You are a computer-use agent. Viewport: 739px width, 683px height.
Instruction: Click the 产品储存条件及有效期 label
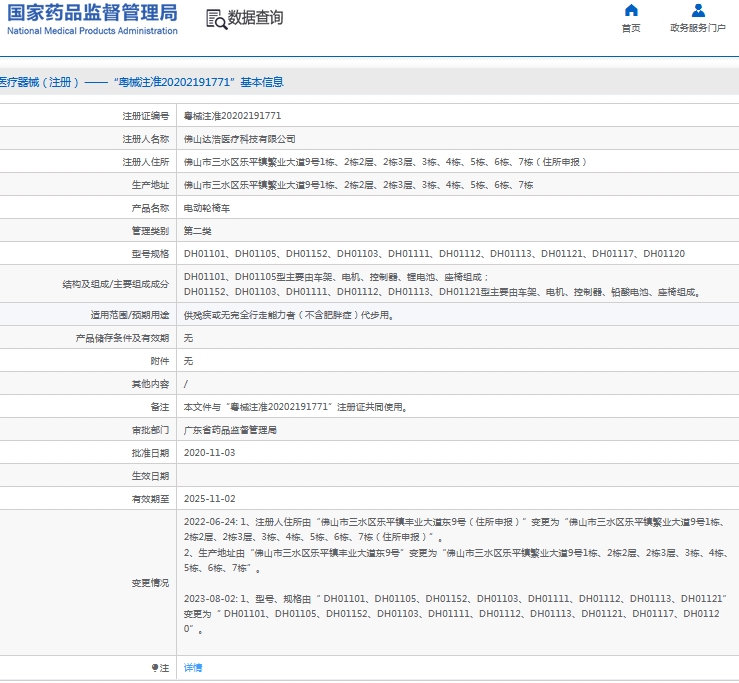coord(122,338)
